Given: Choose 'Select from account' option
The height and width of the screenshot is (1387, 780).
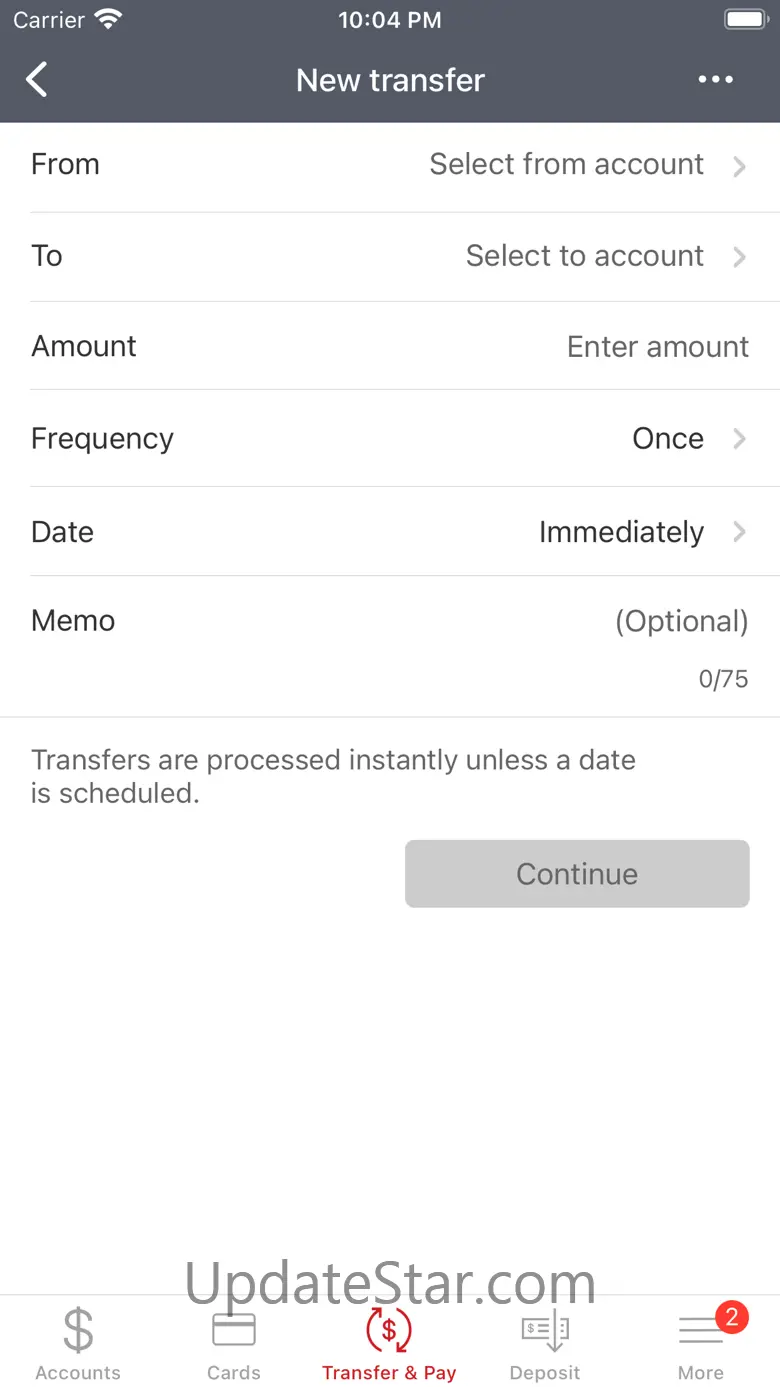Looking at the screenshot, I should (x=566, y=165).
